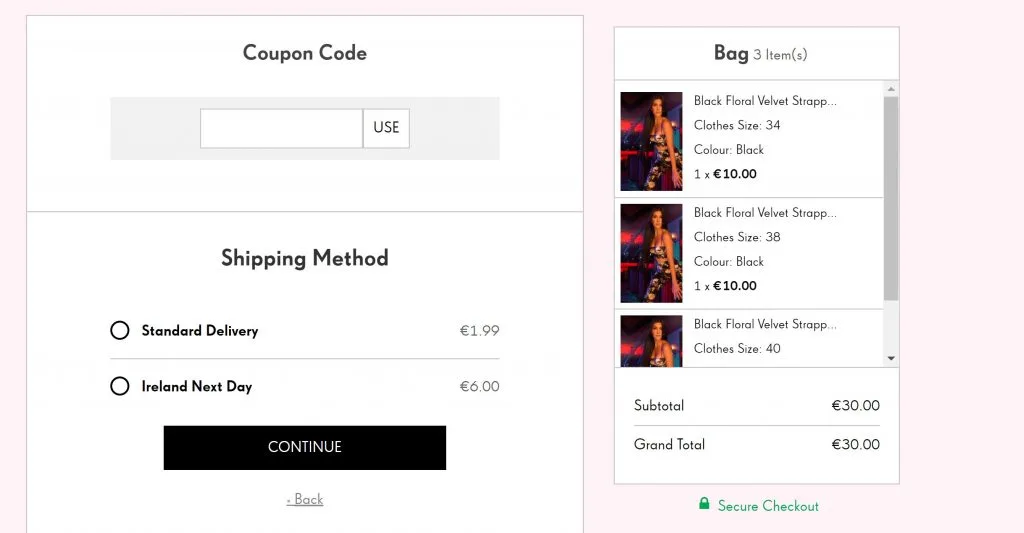
Task: Choose the Ireland Next Day radio option
Action: (120, 386)
